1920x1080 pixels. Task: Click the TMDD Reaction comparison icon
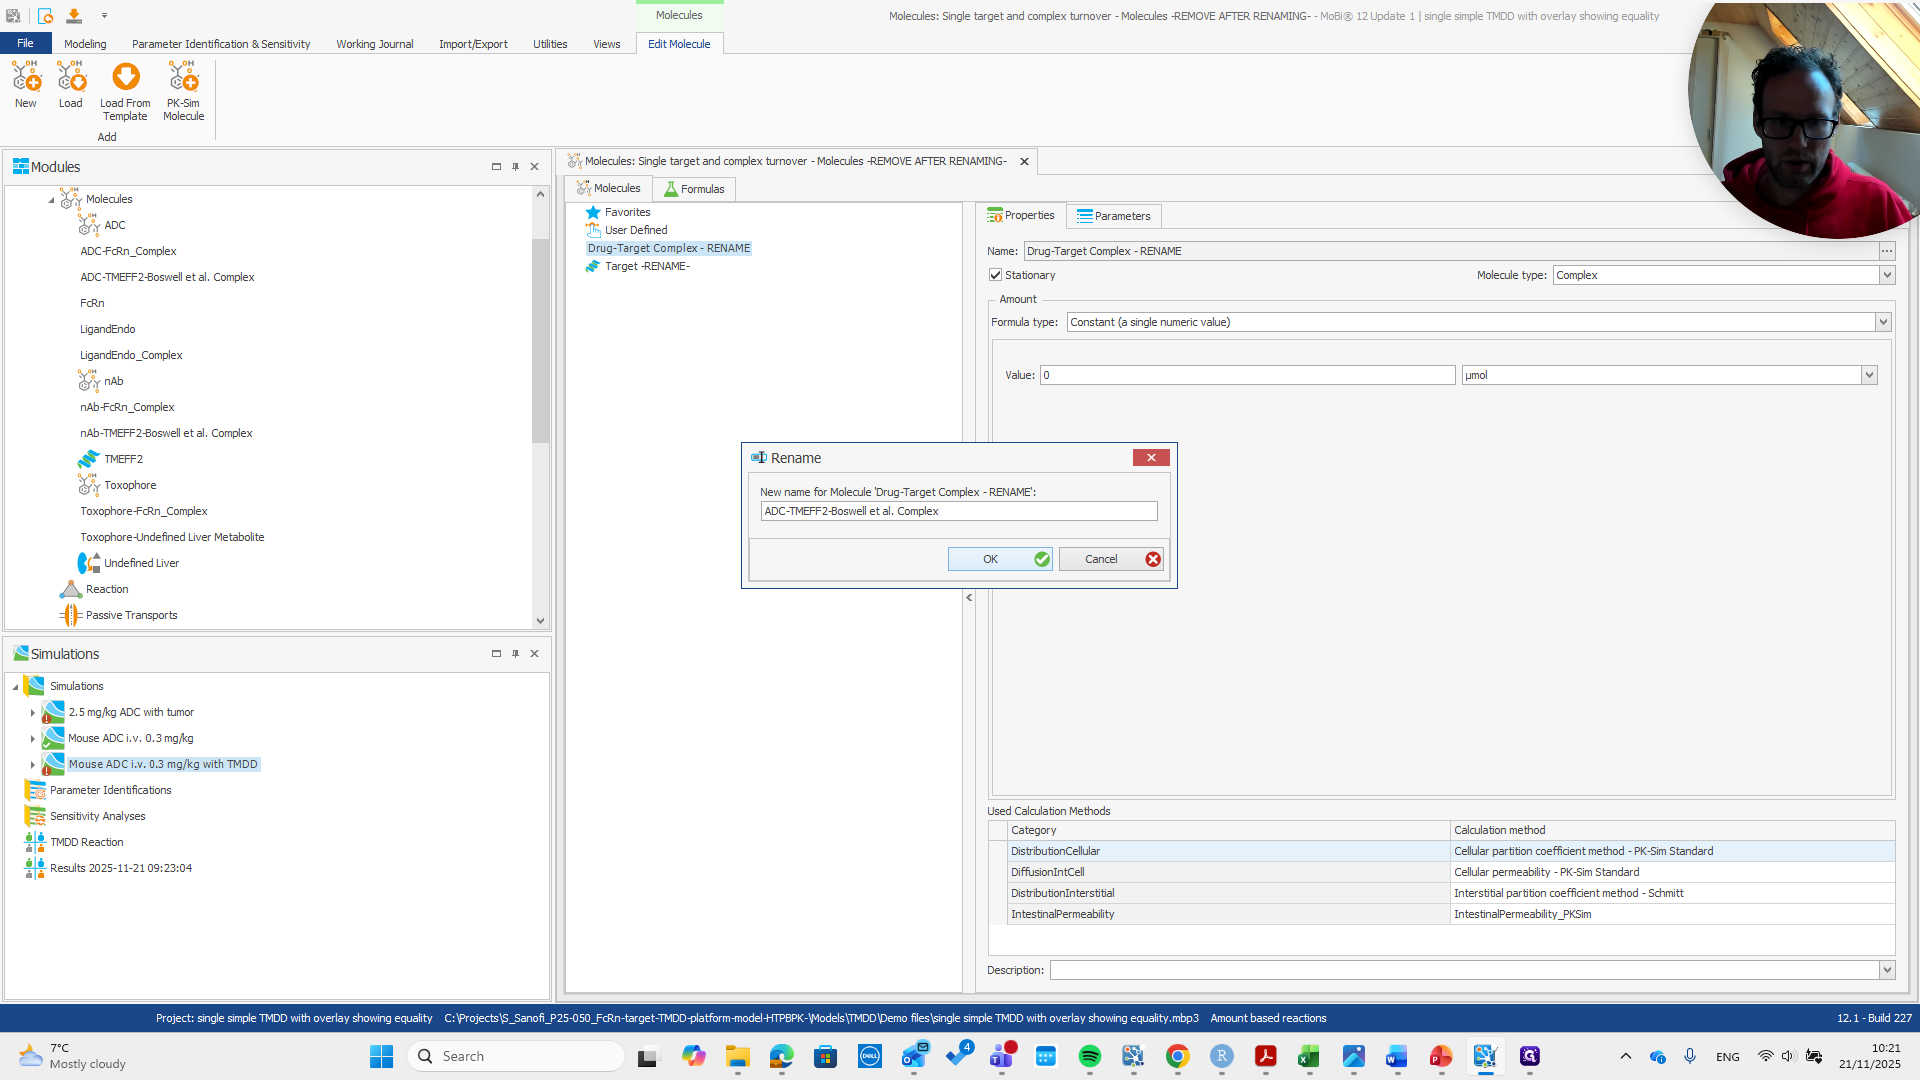coord(35,842)
